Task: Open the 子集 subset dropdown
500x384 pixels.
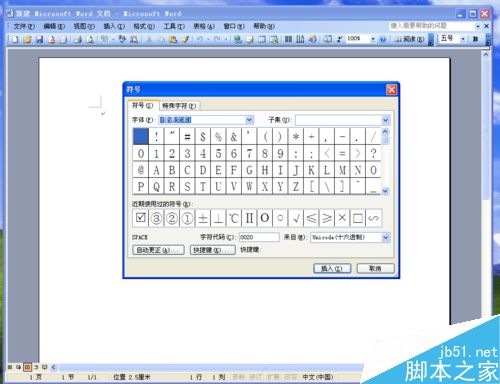Action: coord(386,120)
